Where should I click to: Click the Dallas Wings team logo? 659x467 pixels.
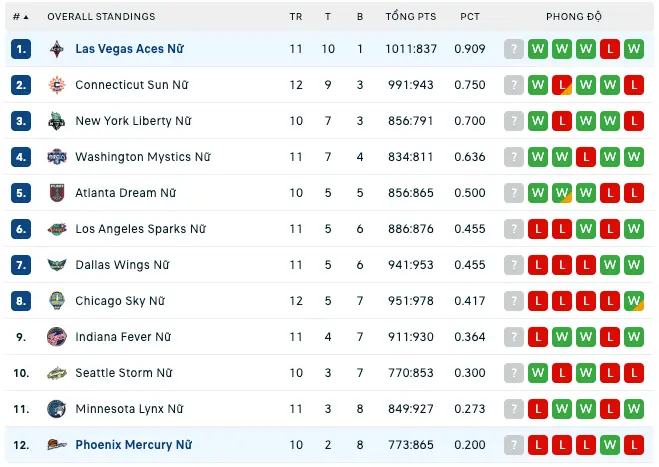coord(56,265)
